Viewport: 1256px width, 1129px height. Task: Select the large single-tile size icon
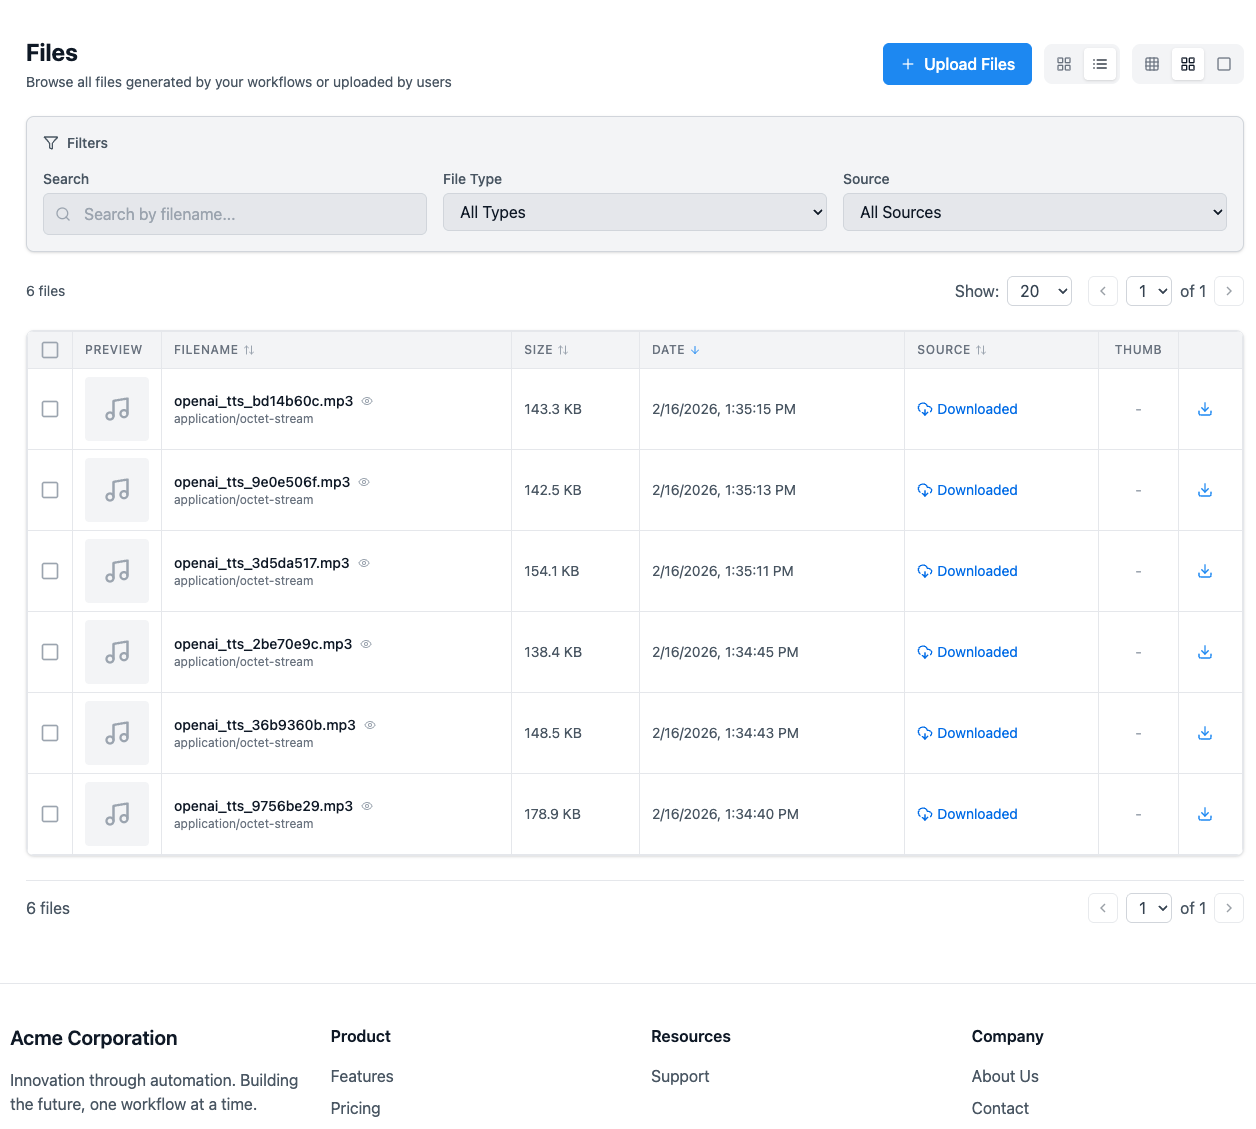(x=1224, y=64)
